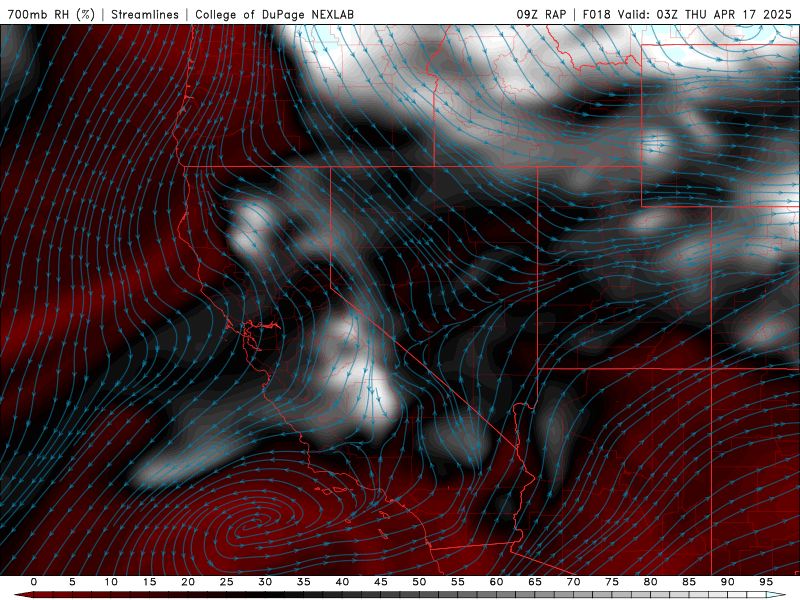Select the colorbar scale label "35"
Screen dimensions: 800x600
point(303,582)
